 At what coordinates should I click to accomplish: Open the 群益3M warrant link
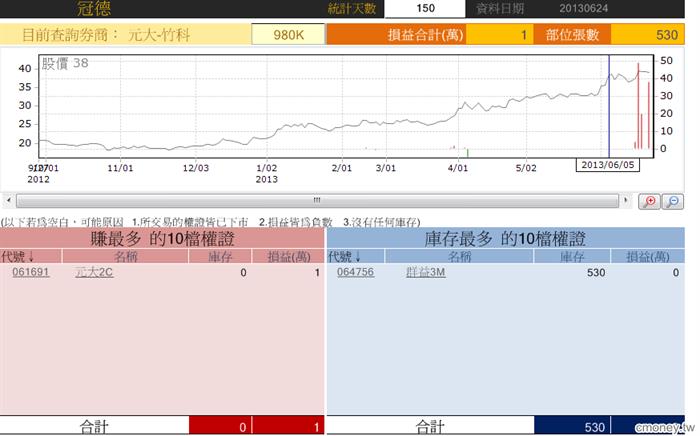[x=426, y=272]
